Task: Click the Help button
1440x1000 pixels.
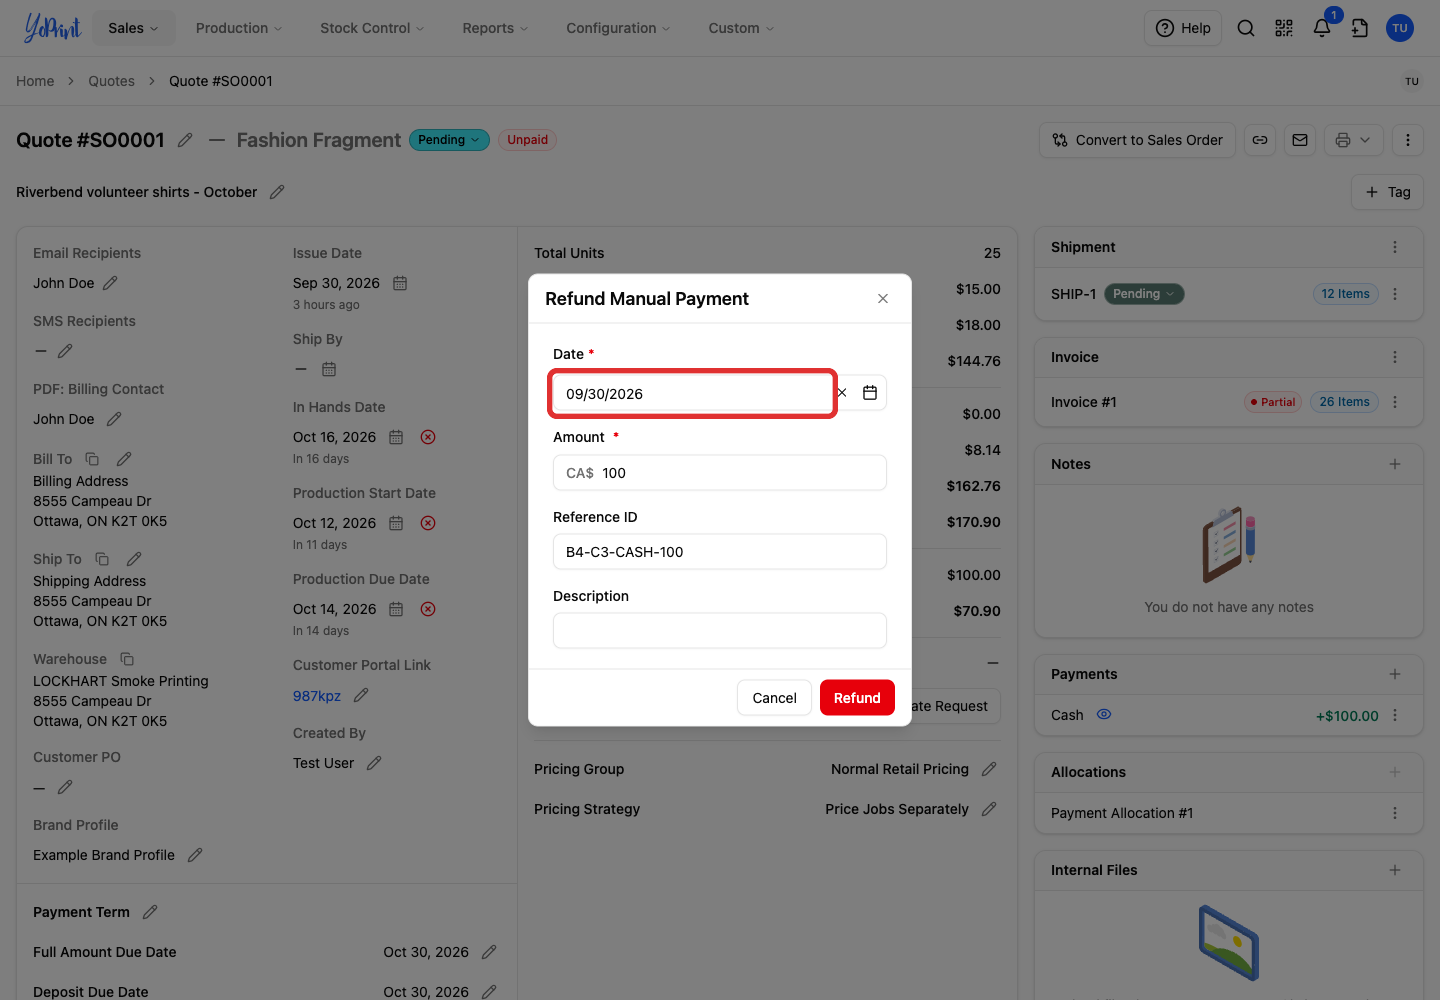Action: click(x=1183, y=28)
